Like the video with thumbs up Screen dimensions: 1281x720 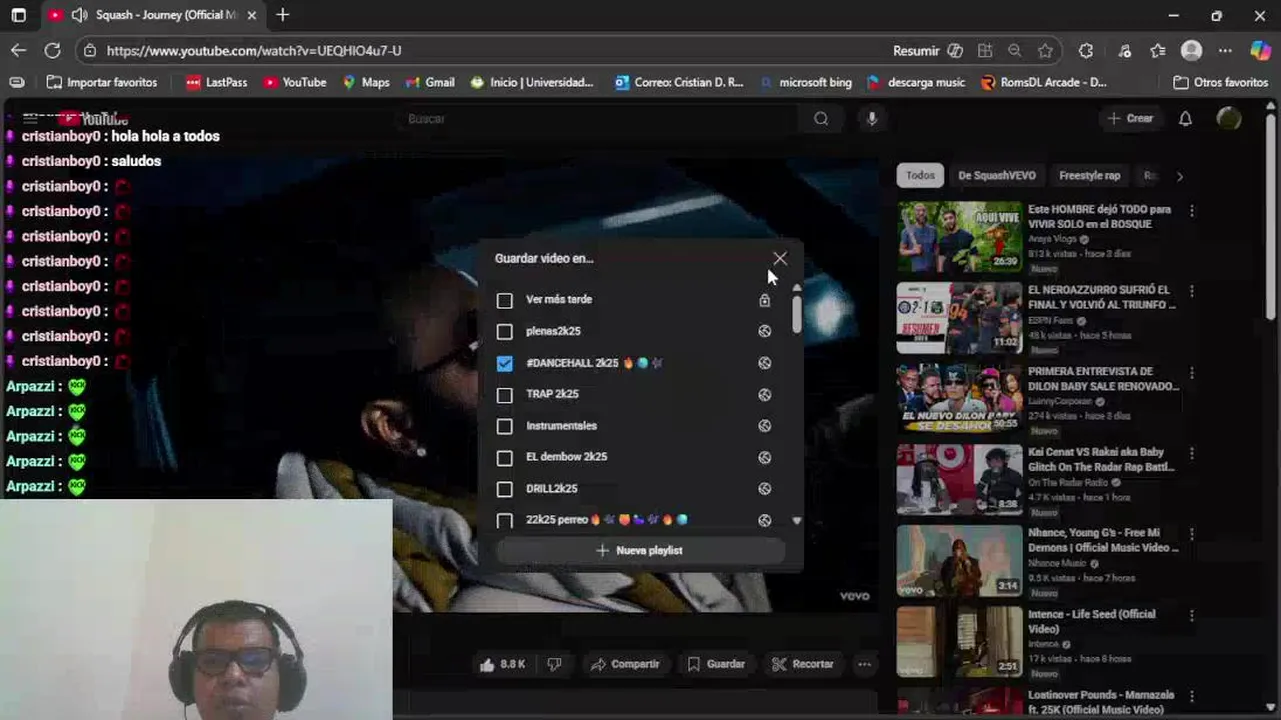(x=503, y=664)
